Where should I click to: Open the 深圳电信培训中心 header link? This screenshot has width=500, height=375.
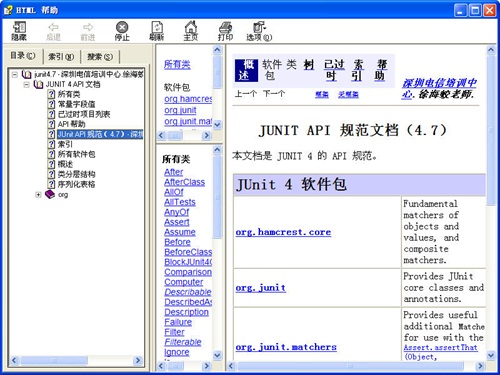[439, 88]
